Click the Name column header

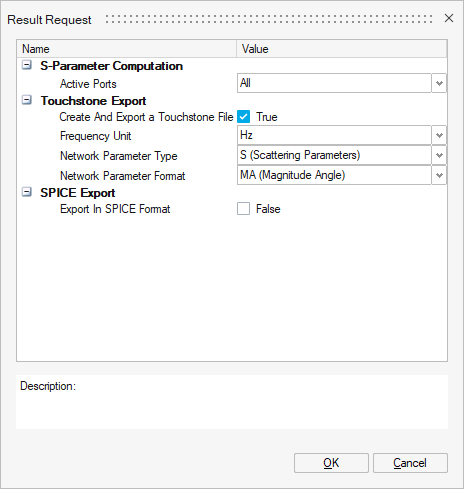127,49
